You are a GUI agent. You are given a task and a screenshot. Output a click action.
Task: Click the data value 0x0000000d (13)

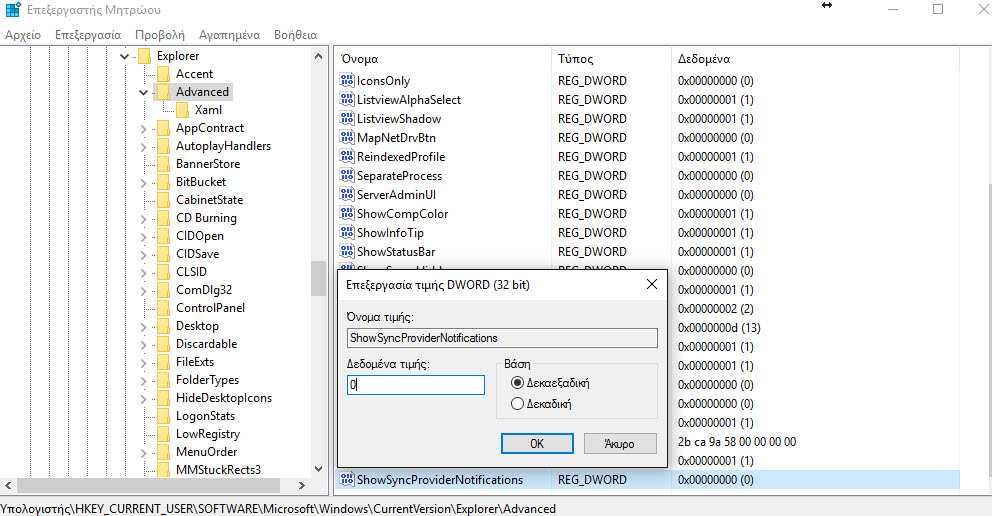[719, 328]
